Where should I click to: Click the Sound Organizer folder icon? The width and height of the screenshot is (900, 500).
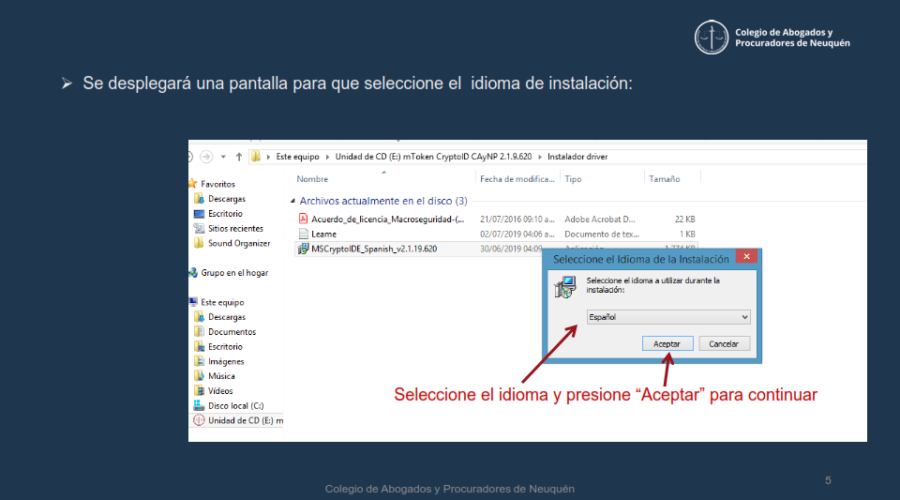tap(199, 243)
